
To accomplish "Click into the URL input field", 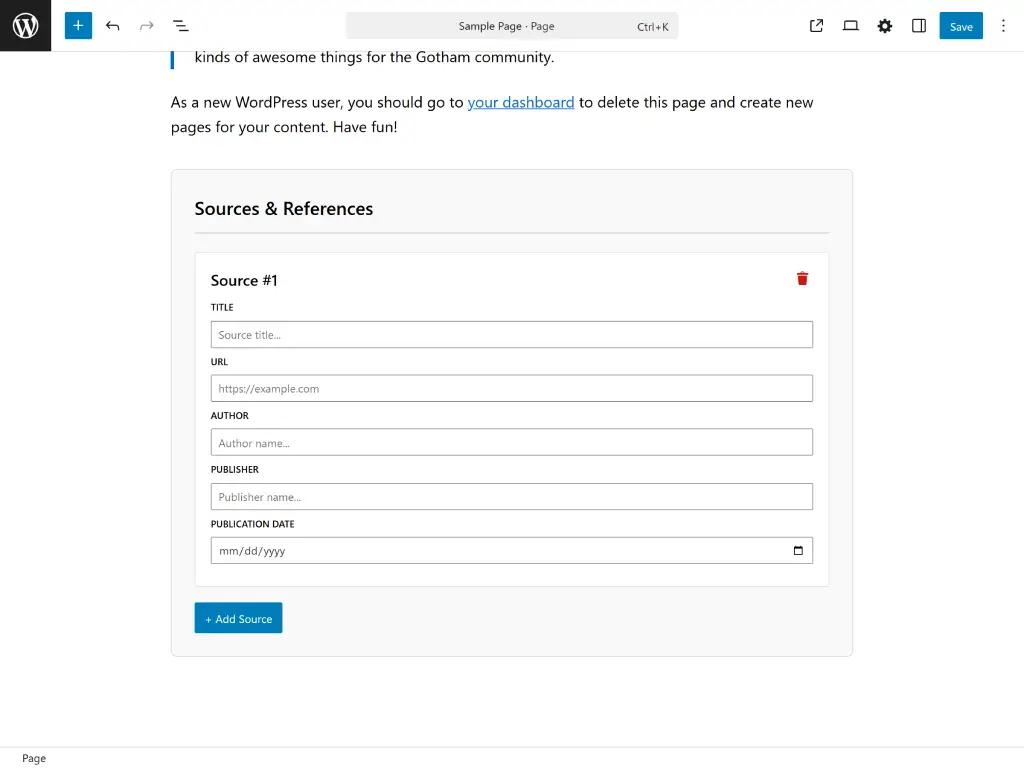I will pos(511,389).
